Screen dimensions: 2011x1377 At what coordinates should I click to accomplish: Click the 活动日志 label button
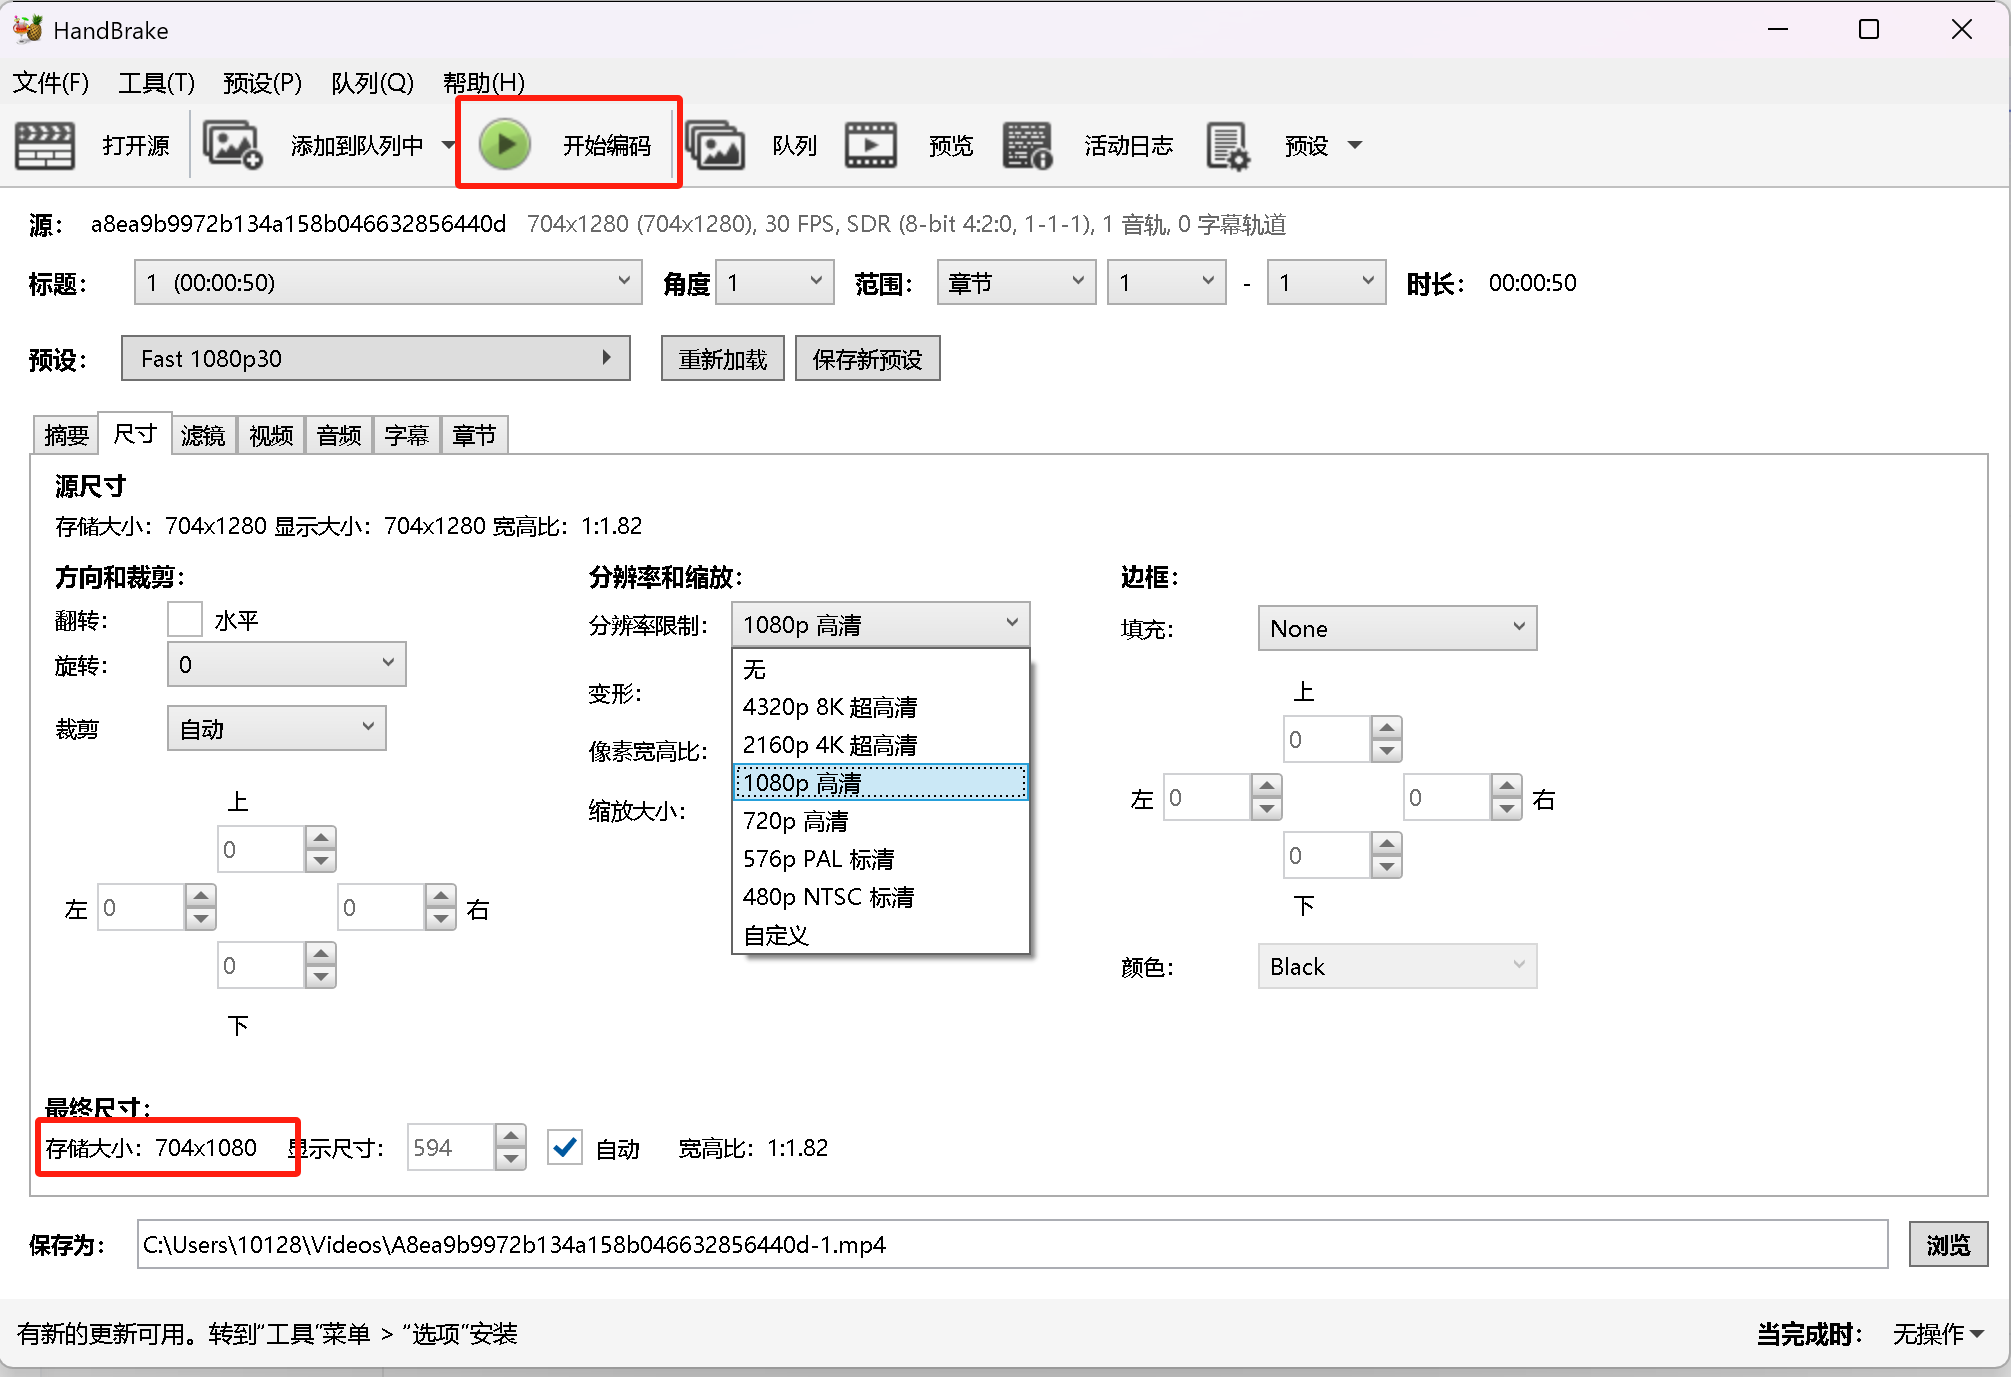point(1129,146)
